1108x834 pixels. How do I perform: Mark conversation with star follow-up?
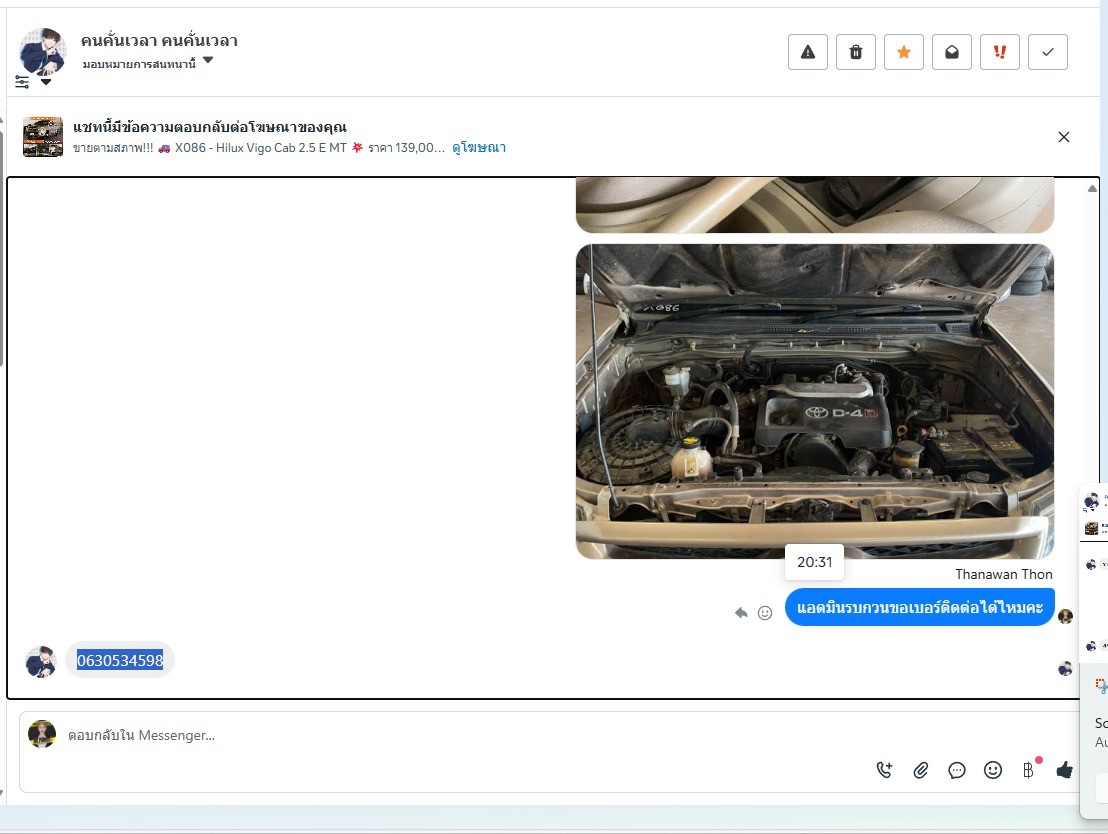(x=904, y=52)
